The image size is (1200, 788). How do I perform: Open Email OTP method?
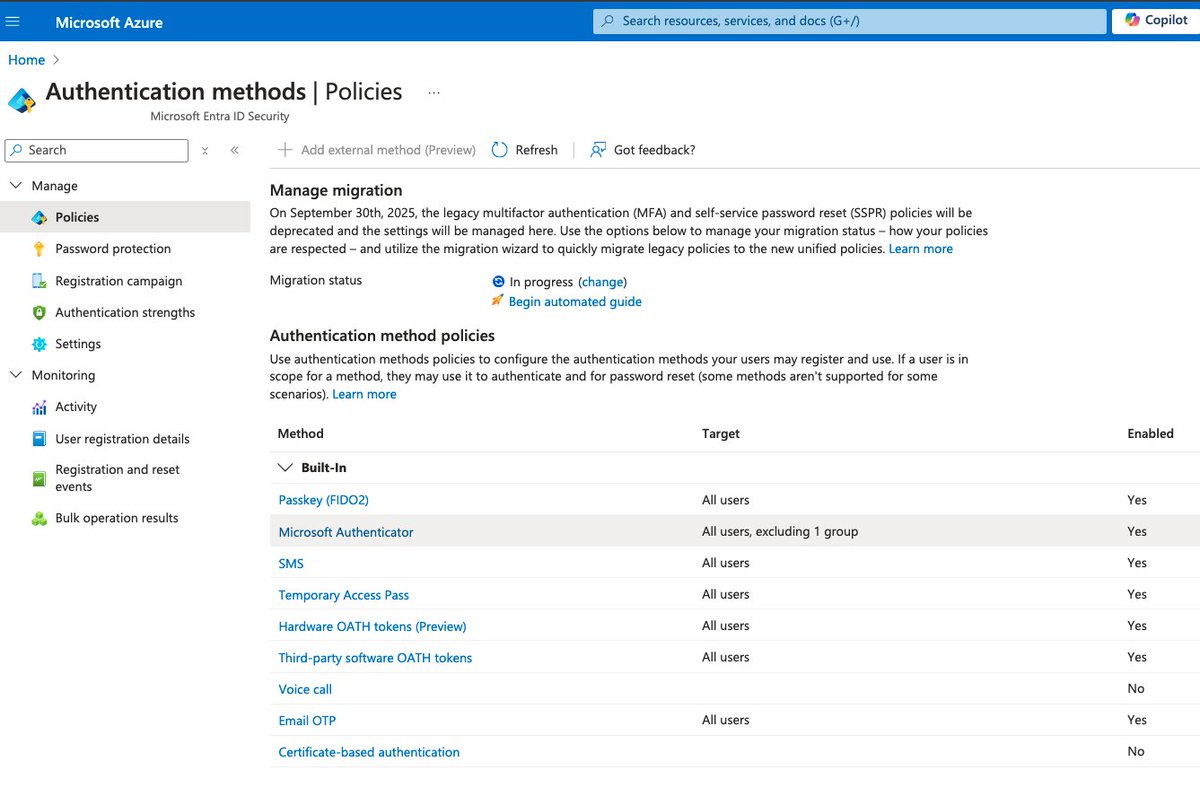[307, 720]
